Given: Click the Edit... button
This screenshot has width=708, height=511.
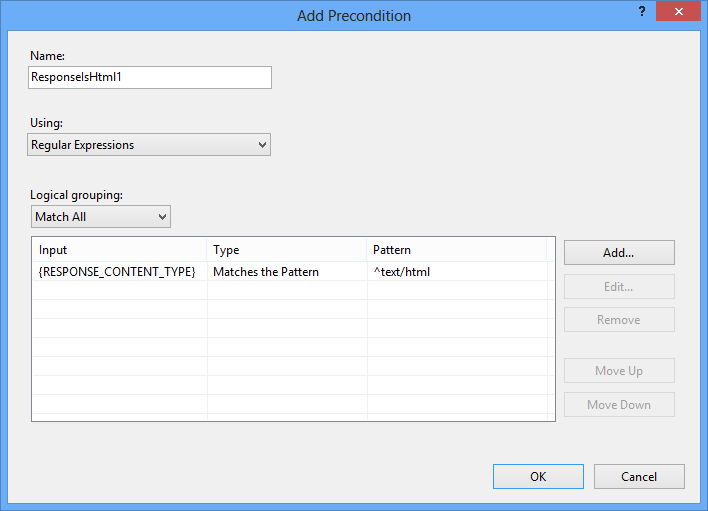Looking at the screenshot, I should [x=619, y=286].
